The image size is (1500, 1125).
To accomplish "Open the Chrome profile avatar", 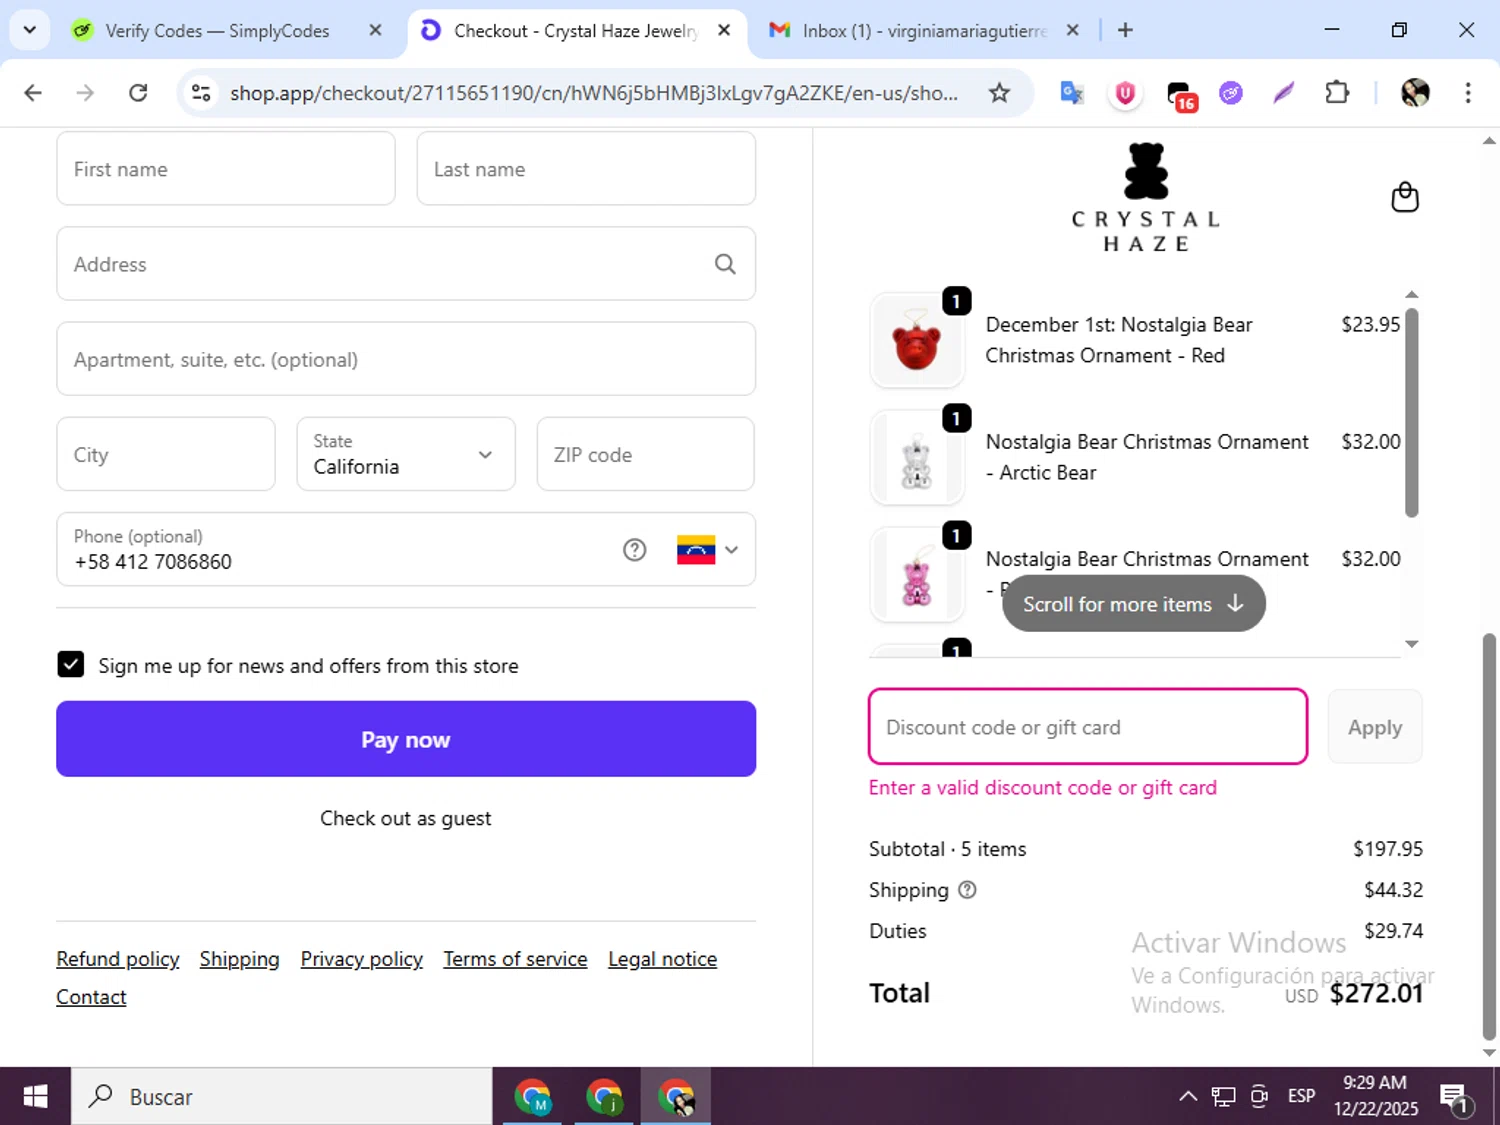I will (x=1415, y=93).
